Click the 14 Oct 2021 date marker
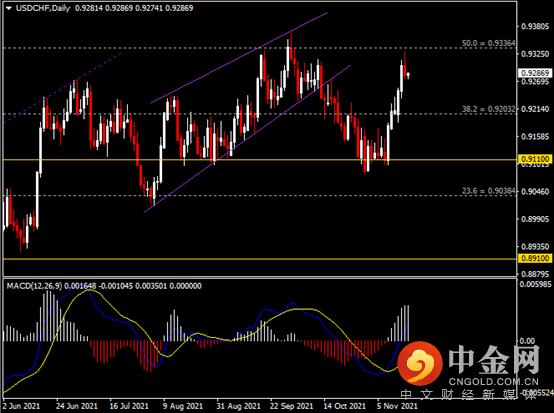Viewport: 554px width, 413px height. pyautogui.click(x=344, y=406)
